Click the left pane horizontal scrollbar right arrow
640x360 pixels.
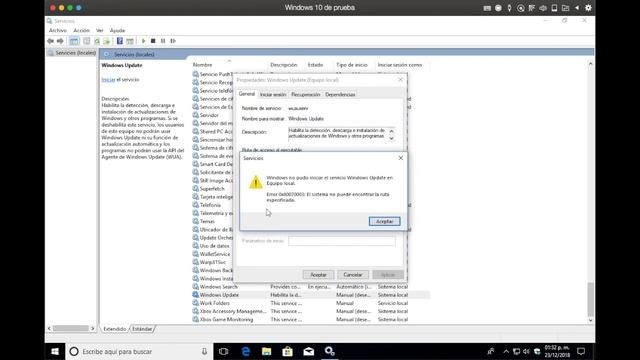(93, 328)
